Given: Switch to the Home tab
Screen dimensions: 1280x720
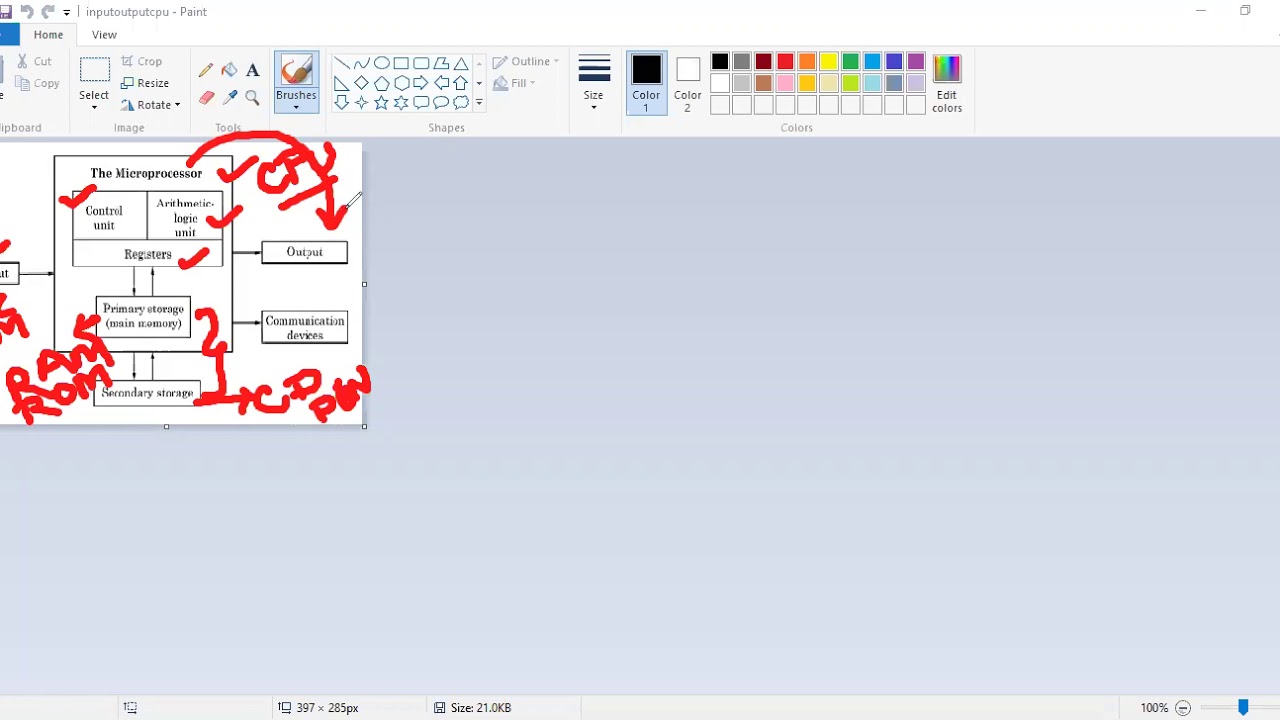Looking at the screenshot, I should coord(48,34).
